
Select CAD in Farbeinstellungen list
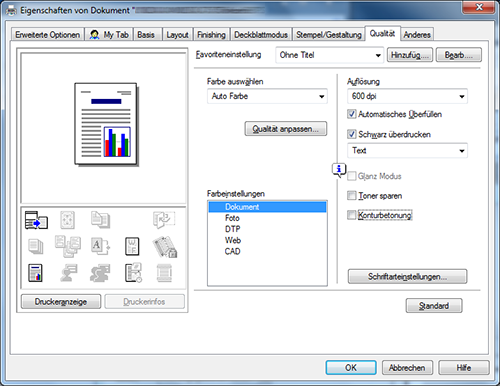(x=267, y=251)
